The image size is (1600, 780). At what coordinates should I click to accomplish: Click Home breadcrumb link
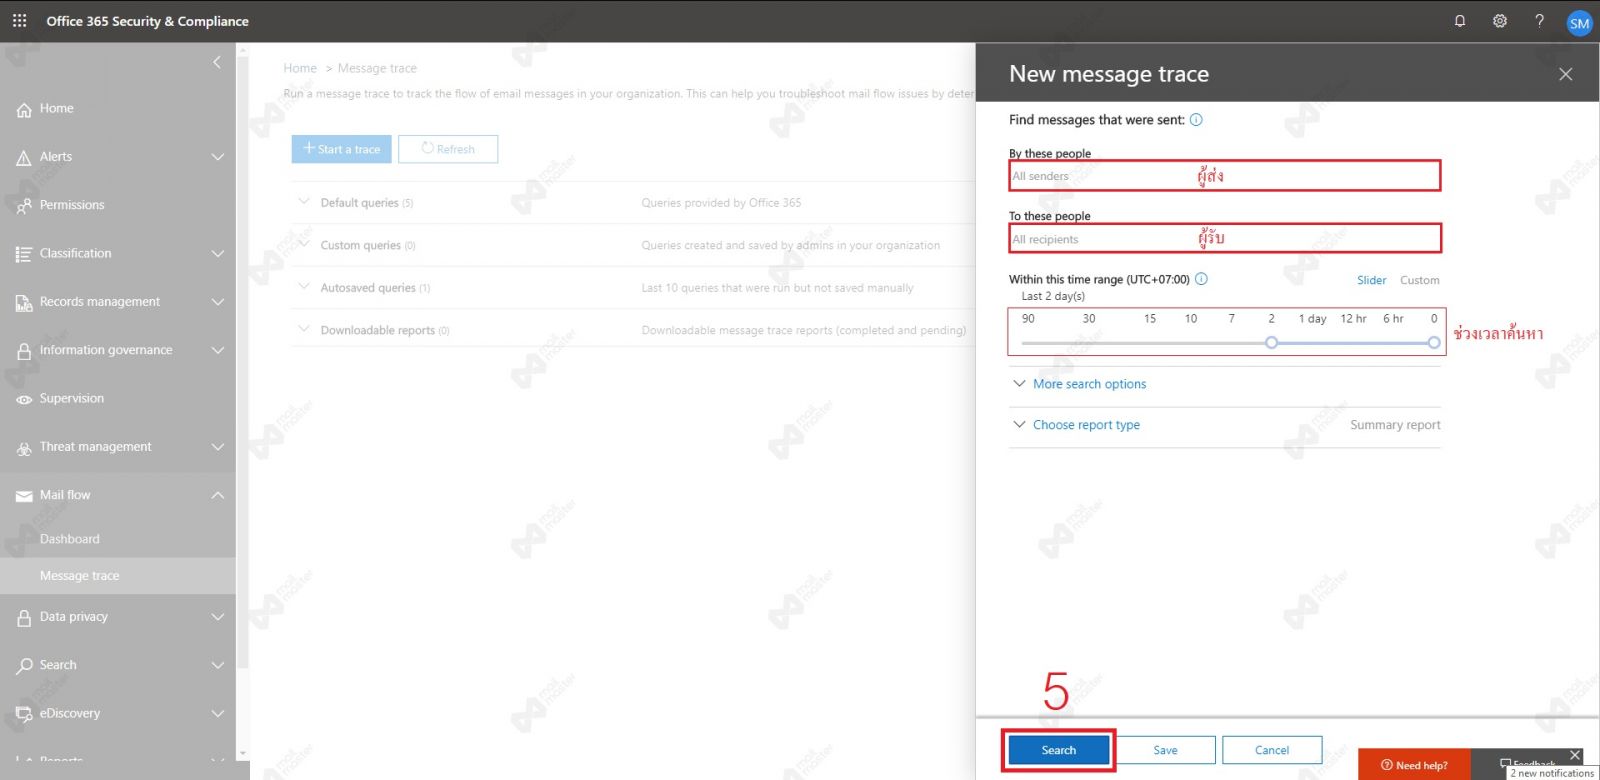tap(300, 68)
